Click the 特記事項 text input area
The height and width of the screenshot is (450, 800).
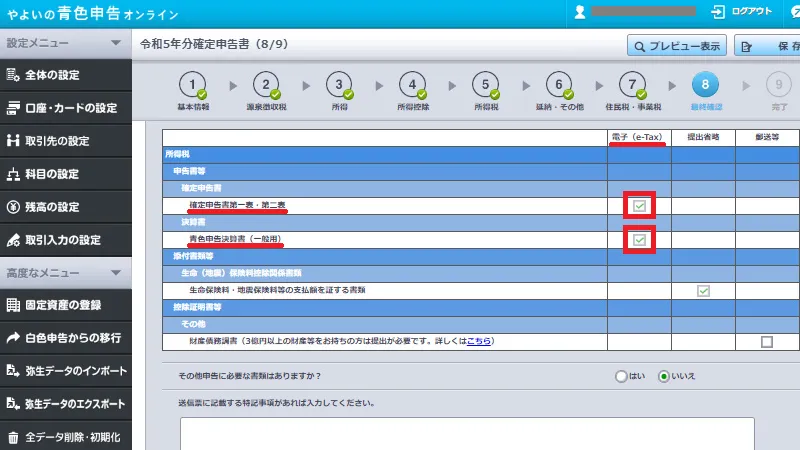coord(467,434)
